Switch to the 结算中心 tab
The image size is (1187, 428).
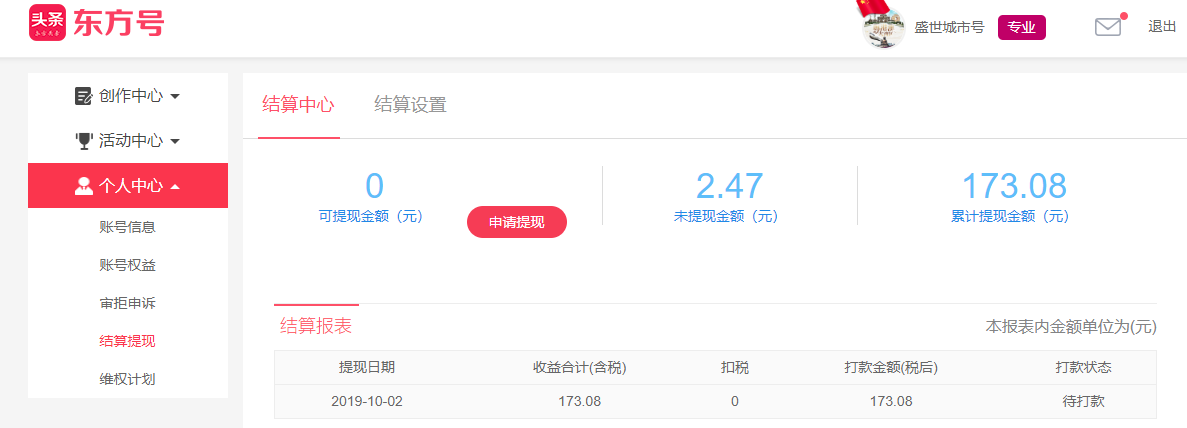[298, 105]
